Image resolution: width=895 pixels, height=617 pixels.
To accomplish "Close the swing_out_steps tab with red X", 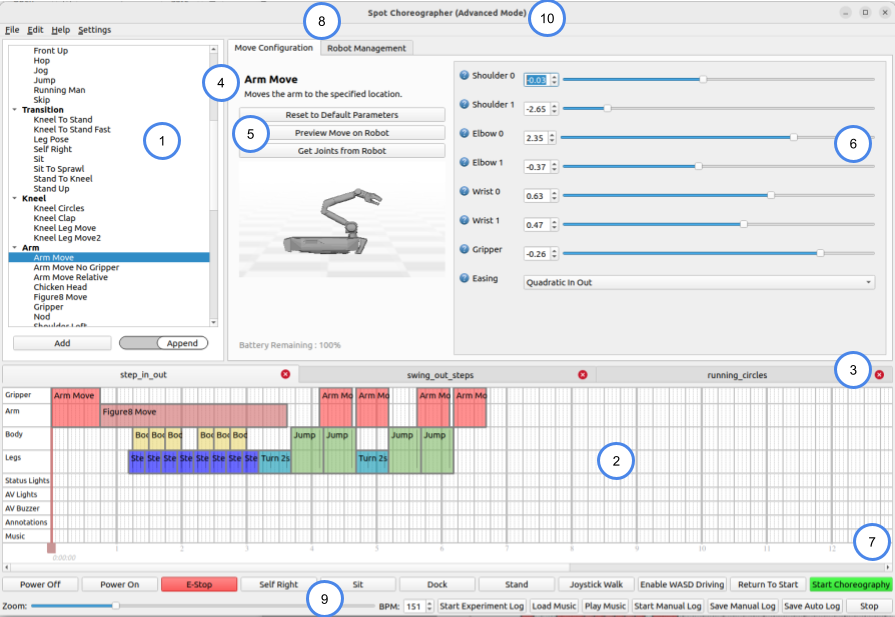I will (x=583, y=374).
